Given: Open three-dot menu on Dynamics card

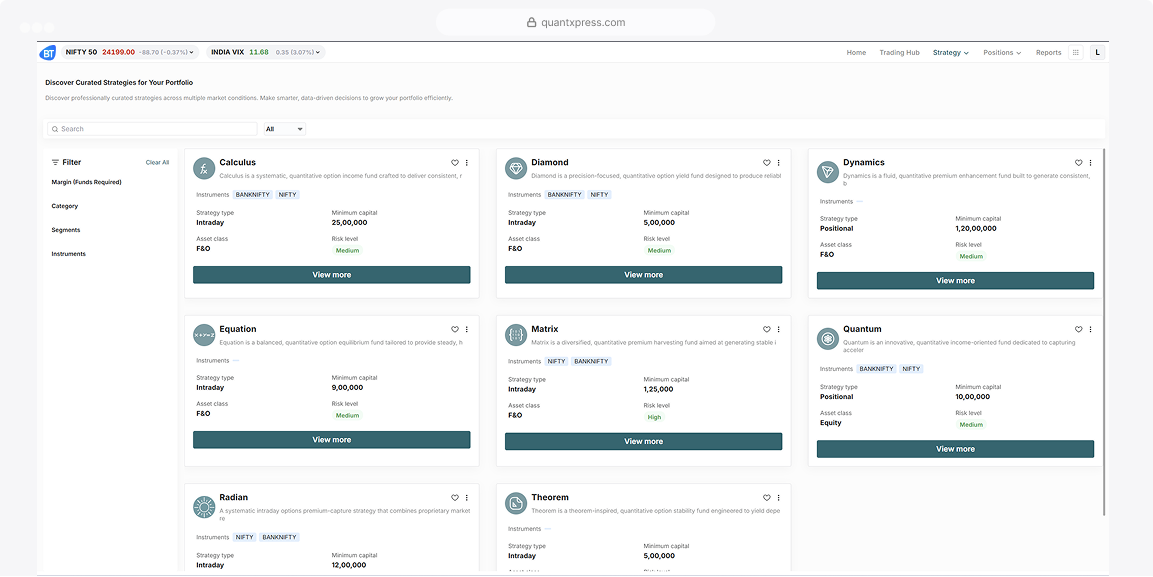Looking at the screenshot, I should click(x=1090, y=162).
